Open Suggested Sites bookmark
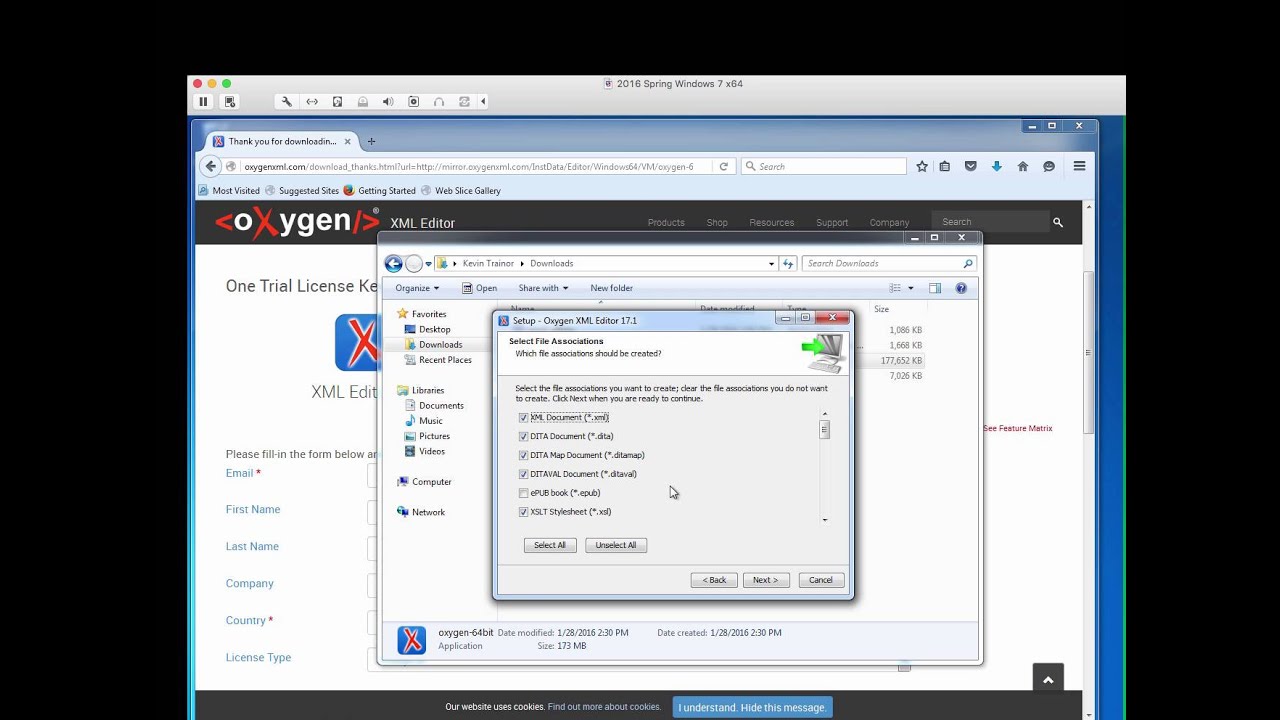The height and width of the screenshot is (720, 1280). coord(302,190)
